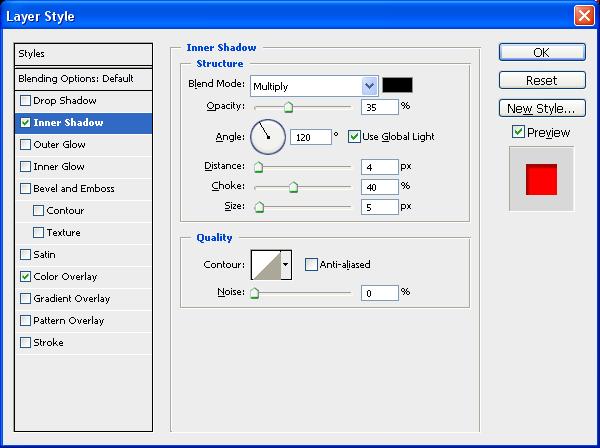
Task: Enable the Outer Glow checkbox
Action: 25,145
